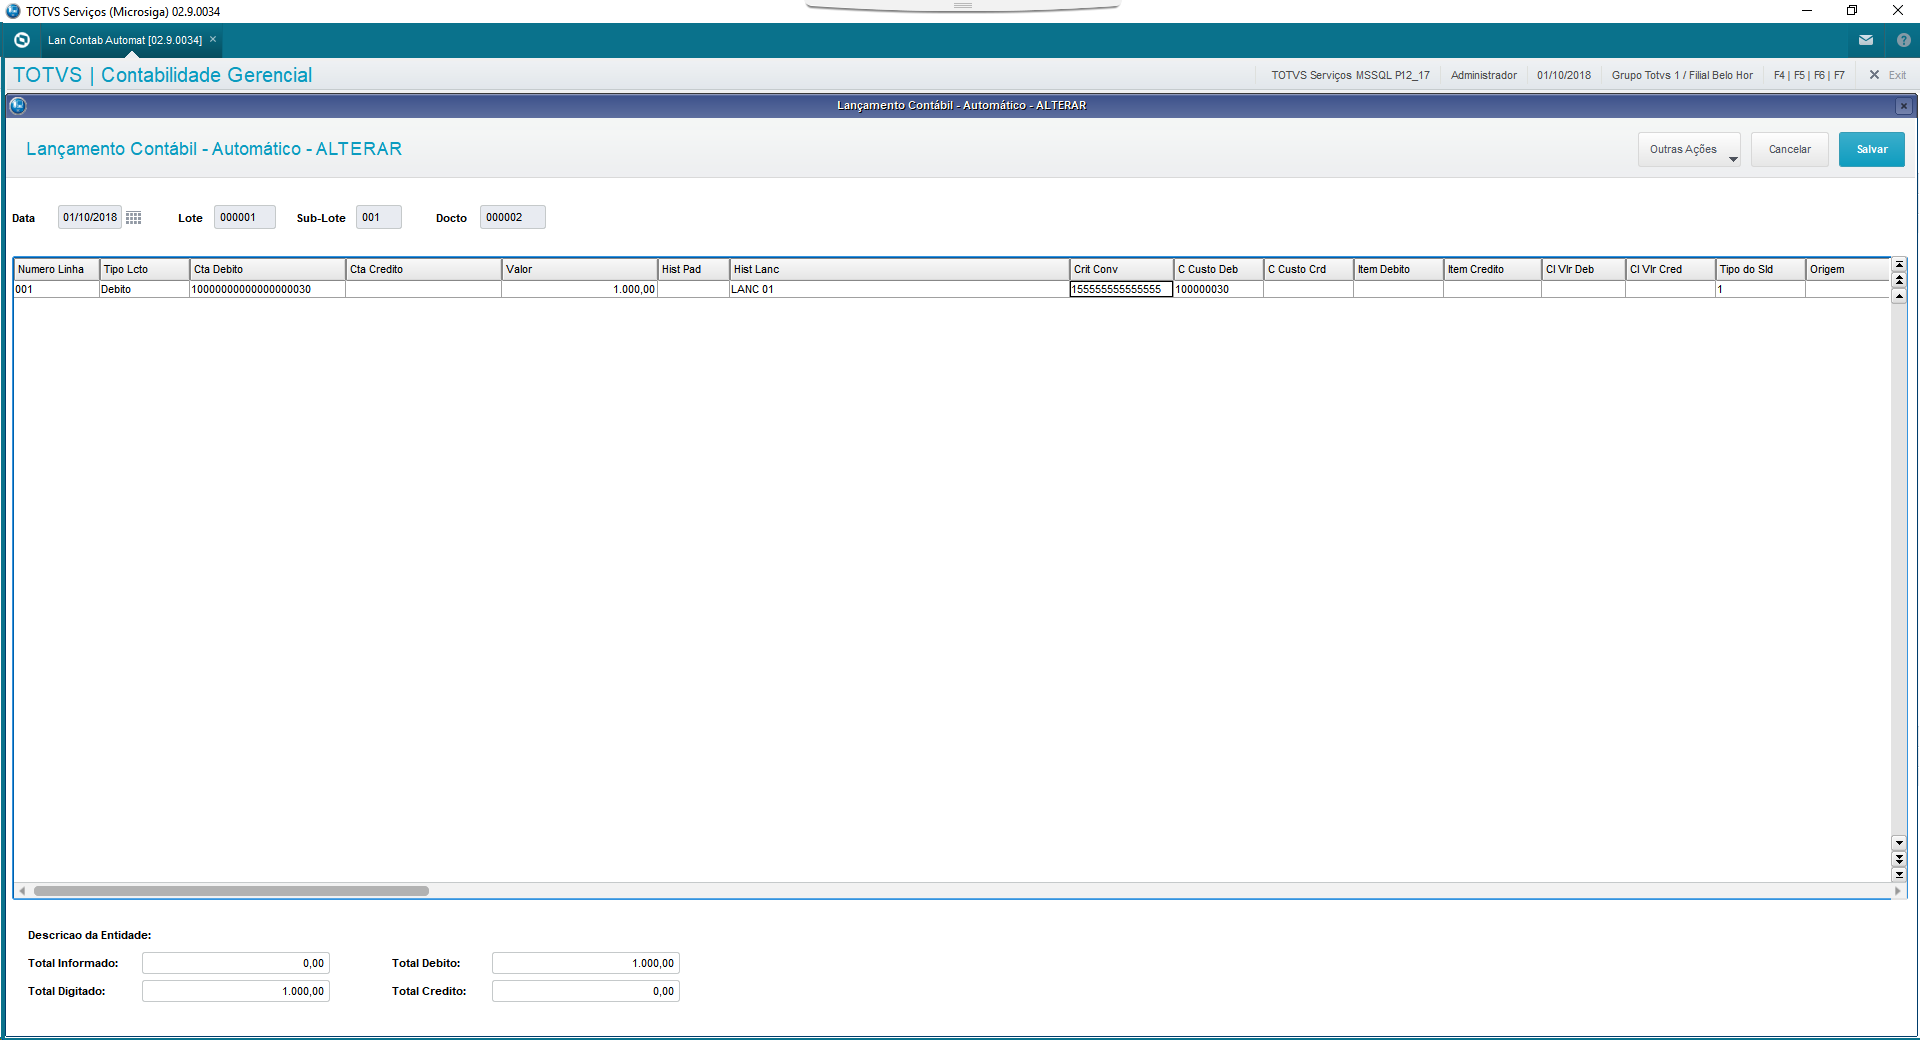Click the Cta Debito column header
The image size is (1920, 1040).
click(268, 270)
